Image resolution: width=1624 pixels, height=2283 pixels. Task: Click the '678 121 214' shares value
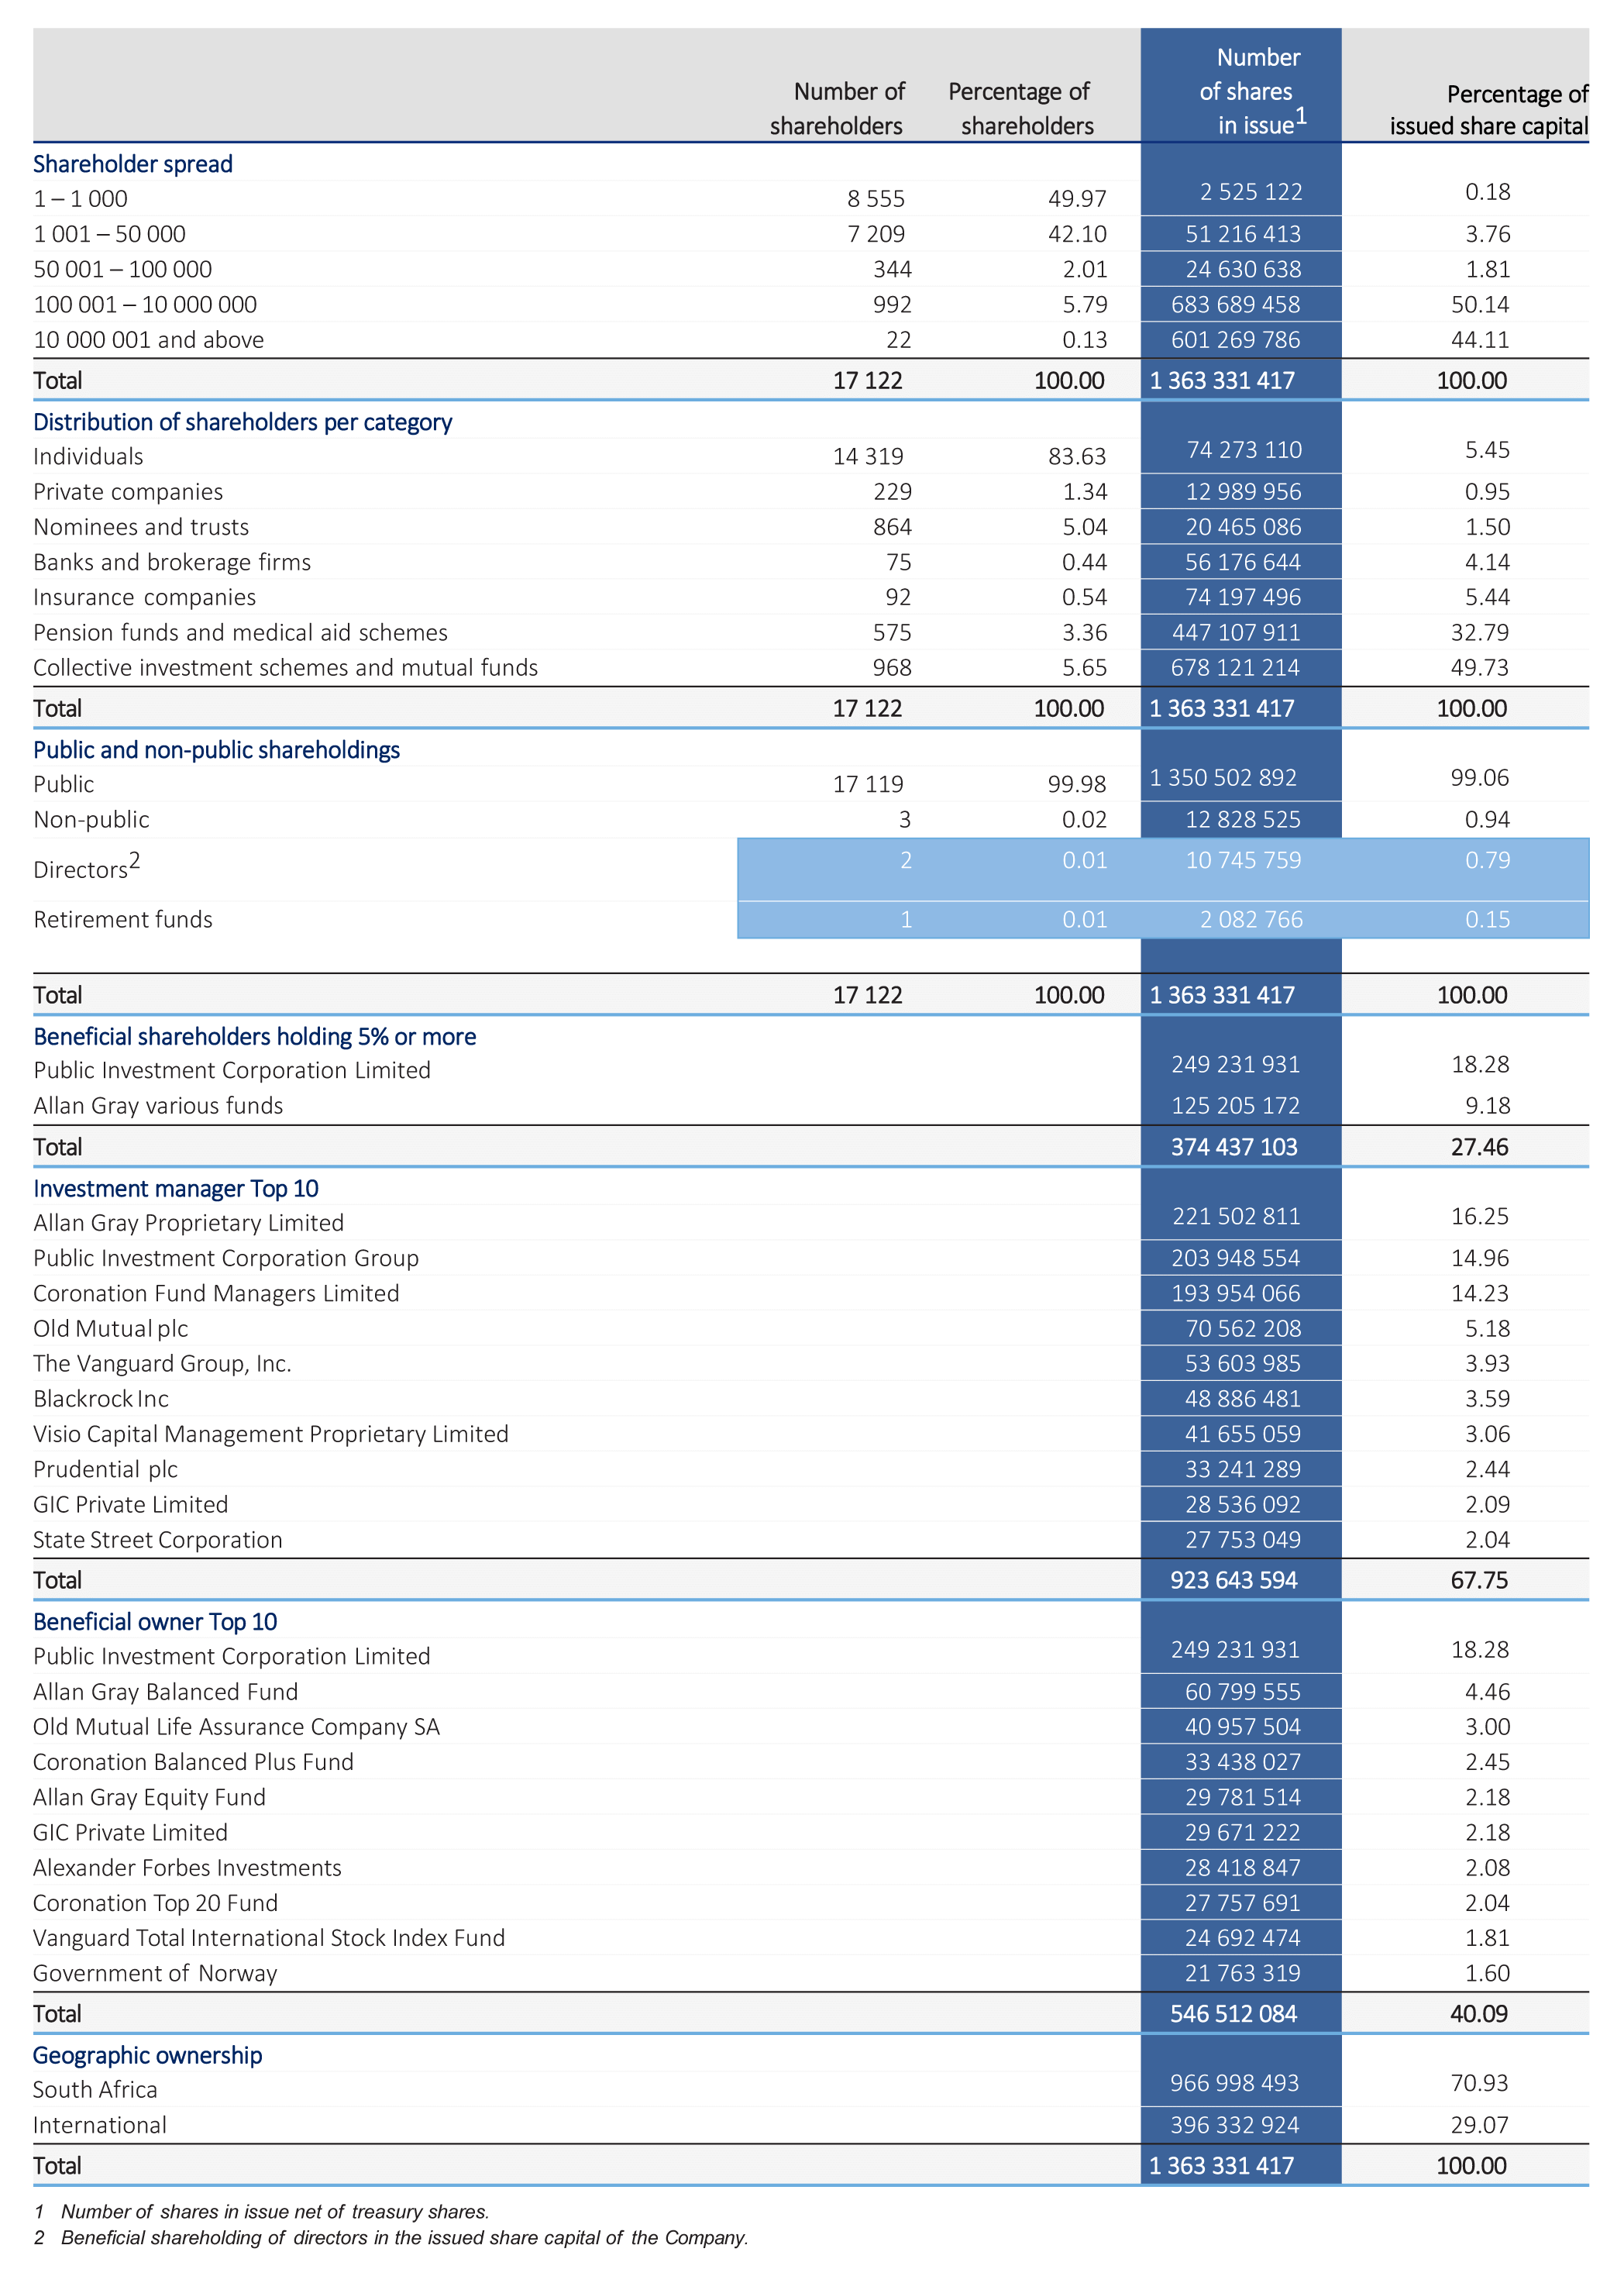tap(1235, 668)
